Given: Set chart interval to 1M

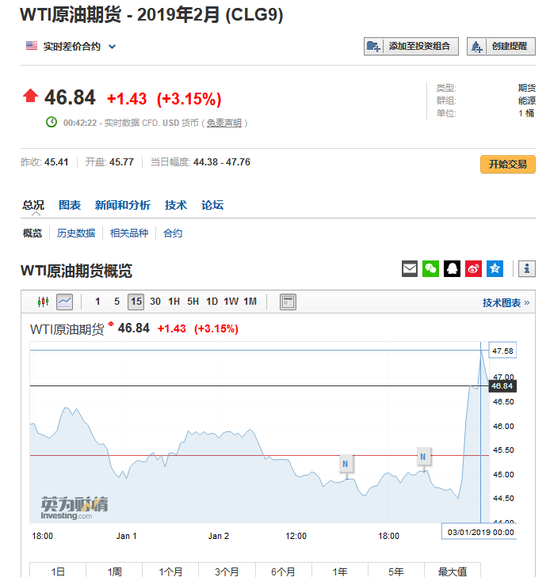Looking at the screenshot, I should 250,302.
